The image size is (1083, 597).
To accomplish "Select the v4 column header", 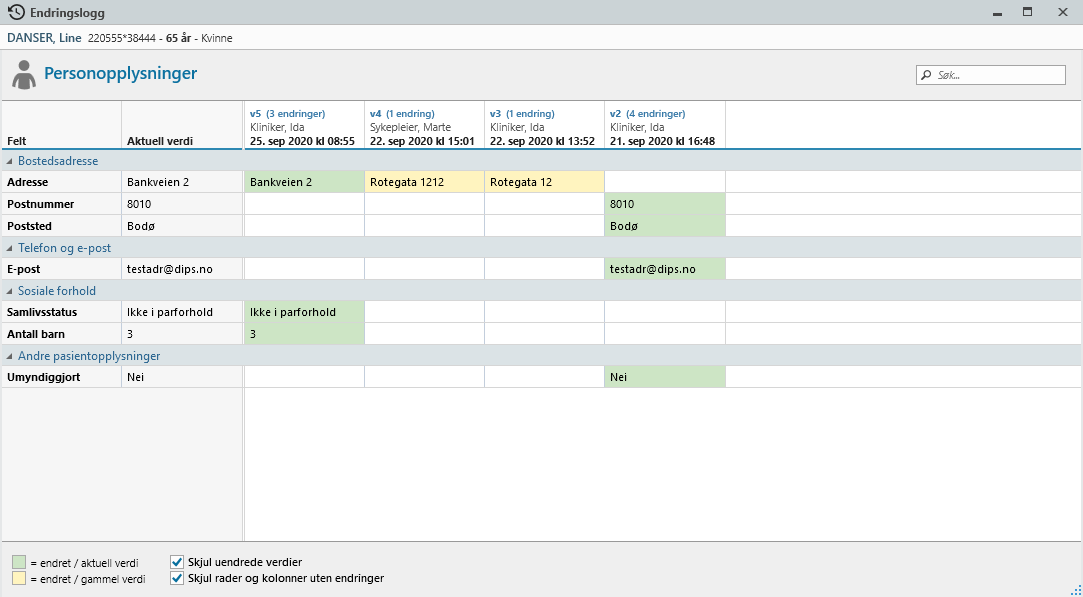I will pos(424,127).
